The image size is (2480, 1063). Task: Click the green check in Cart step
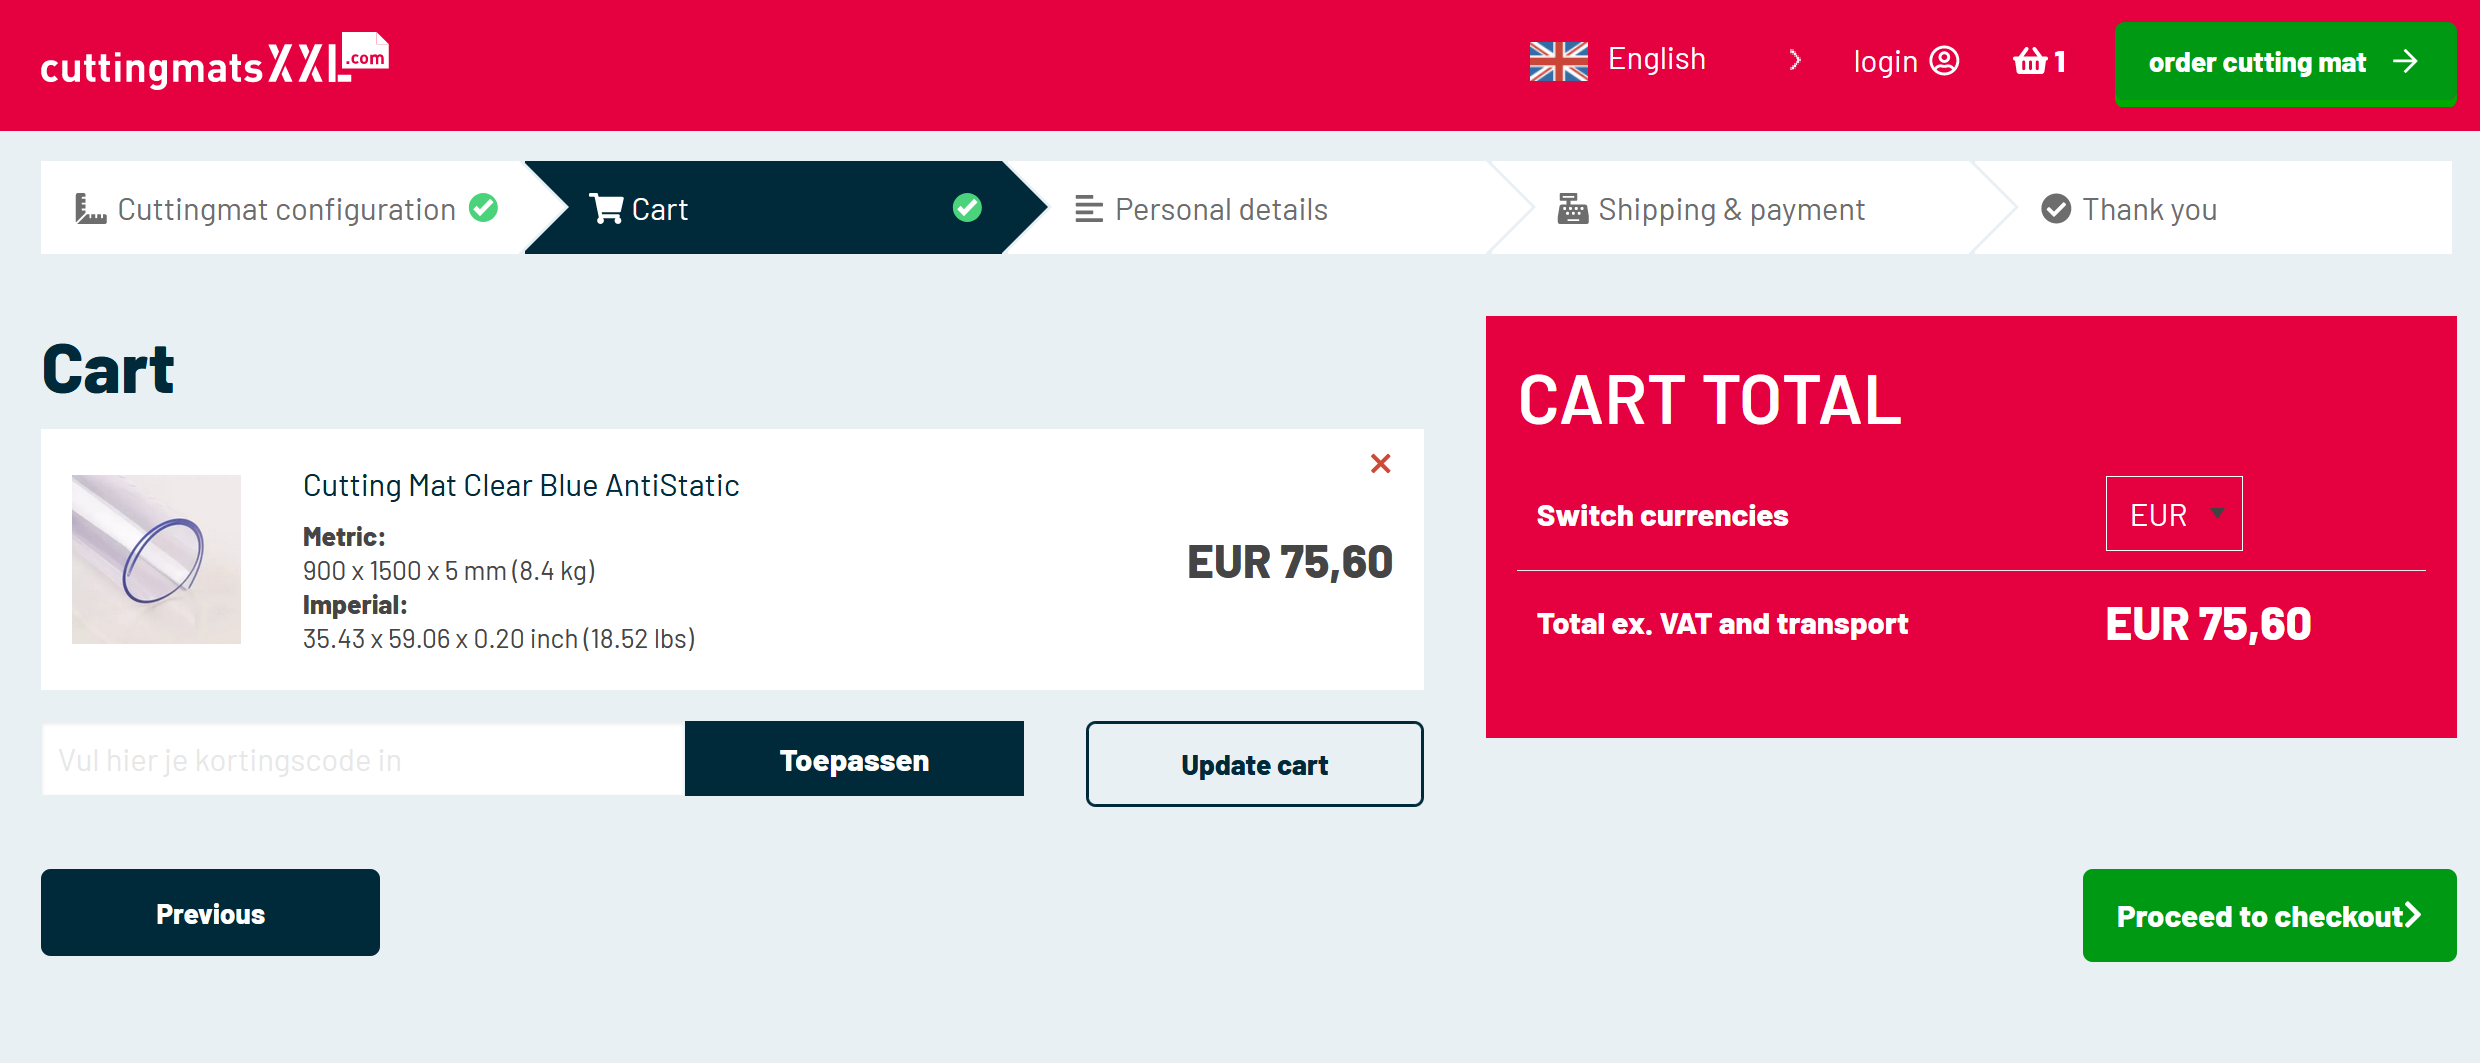(x=967, y=208)
